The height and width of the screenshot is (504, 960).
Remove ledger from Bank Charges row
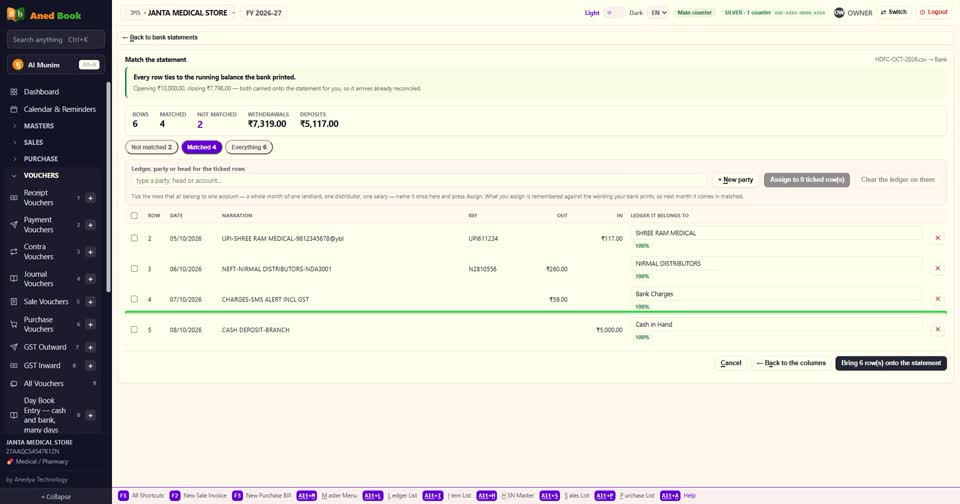point(937,299)
